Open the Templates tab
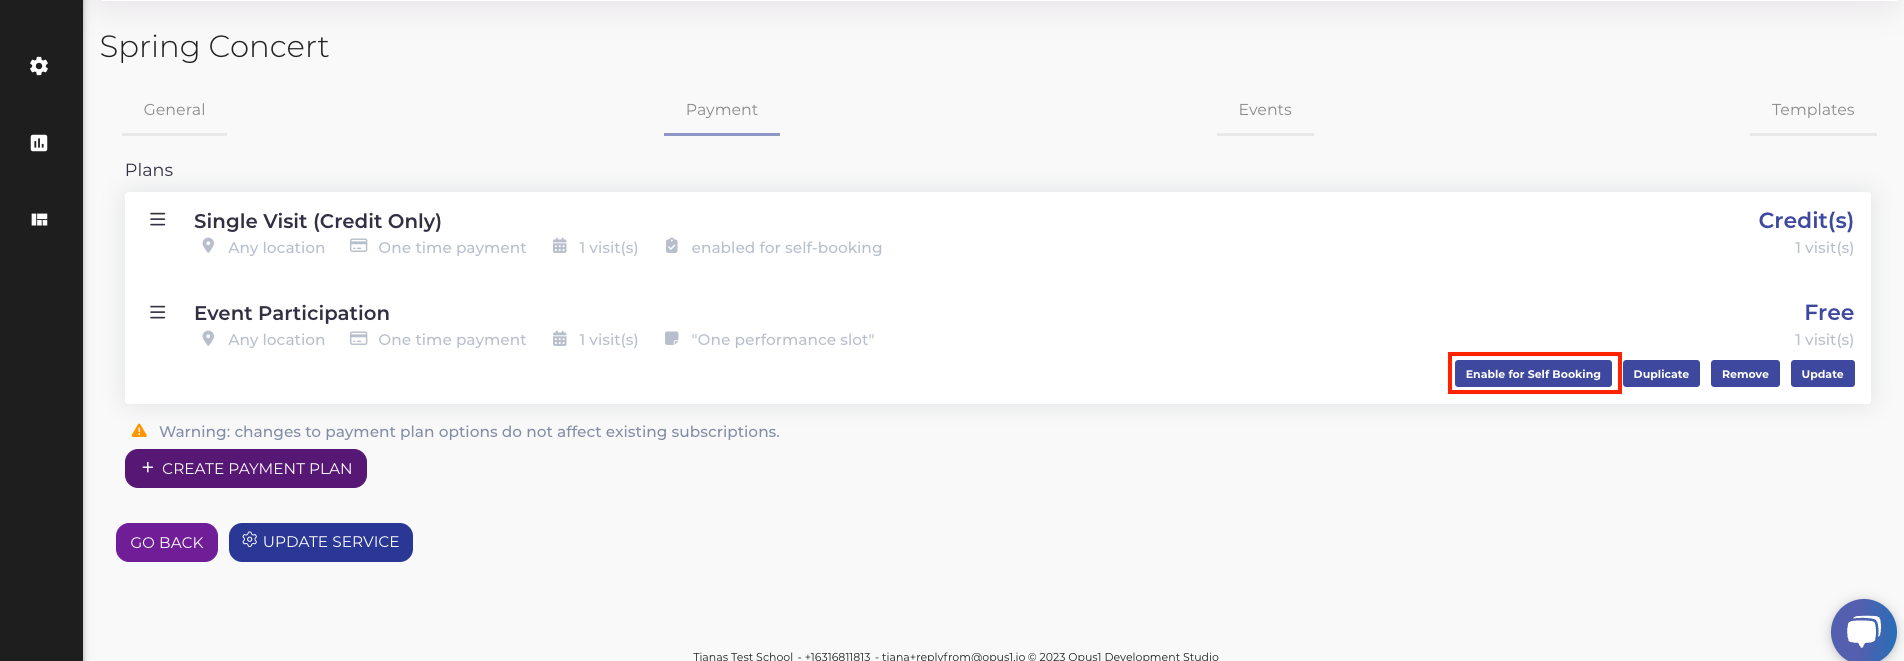Screen dimensions: 1904x661 (x=1812, y=110)
